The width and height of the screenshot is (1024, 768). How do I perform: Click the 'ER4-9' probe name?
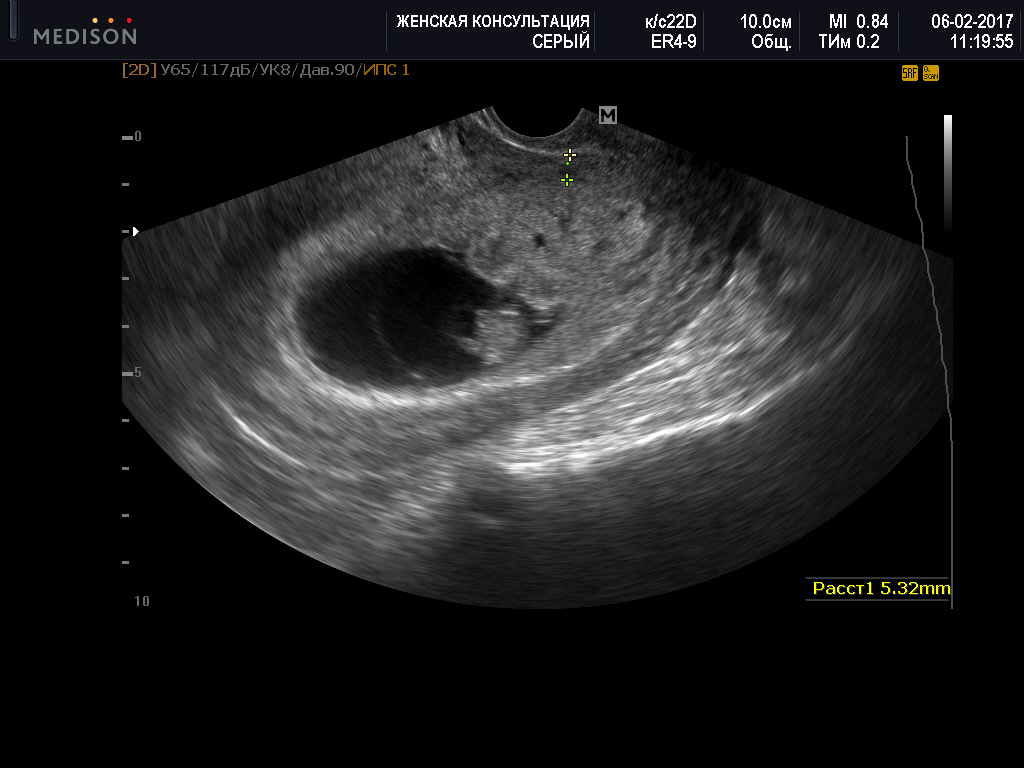[673, 42]
